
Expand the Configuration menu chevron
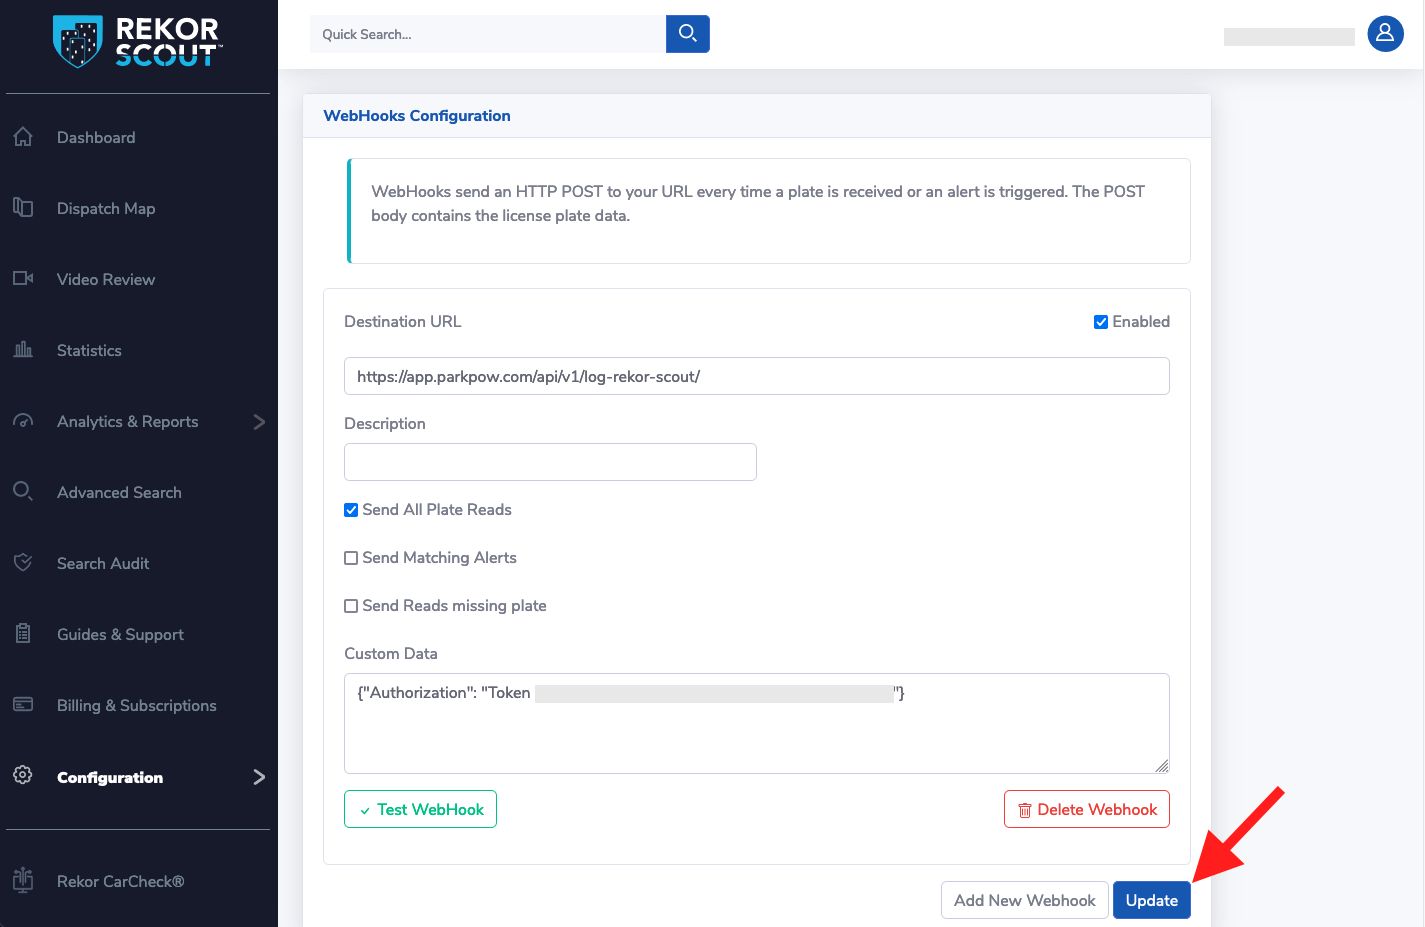[259, 777]
